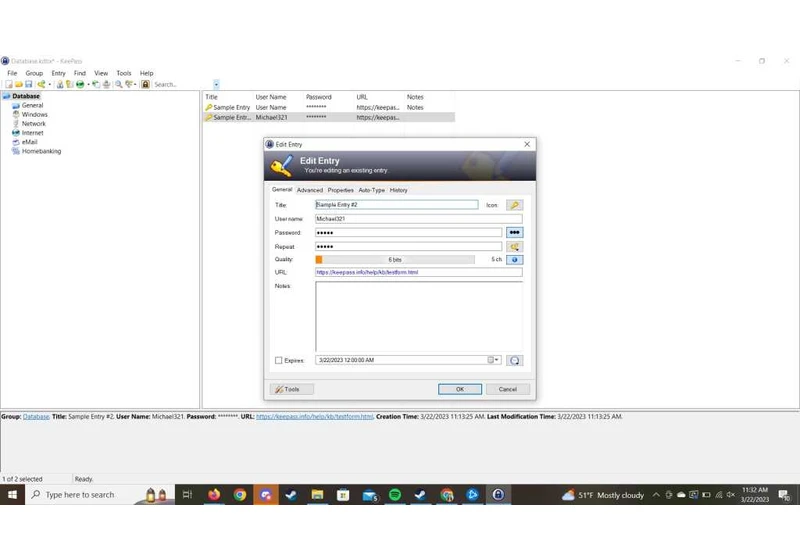Click into the User name field
The height and width of the screenshot is (560, 800).
[x=418, y=219]
